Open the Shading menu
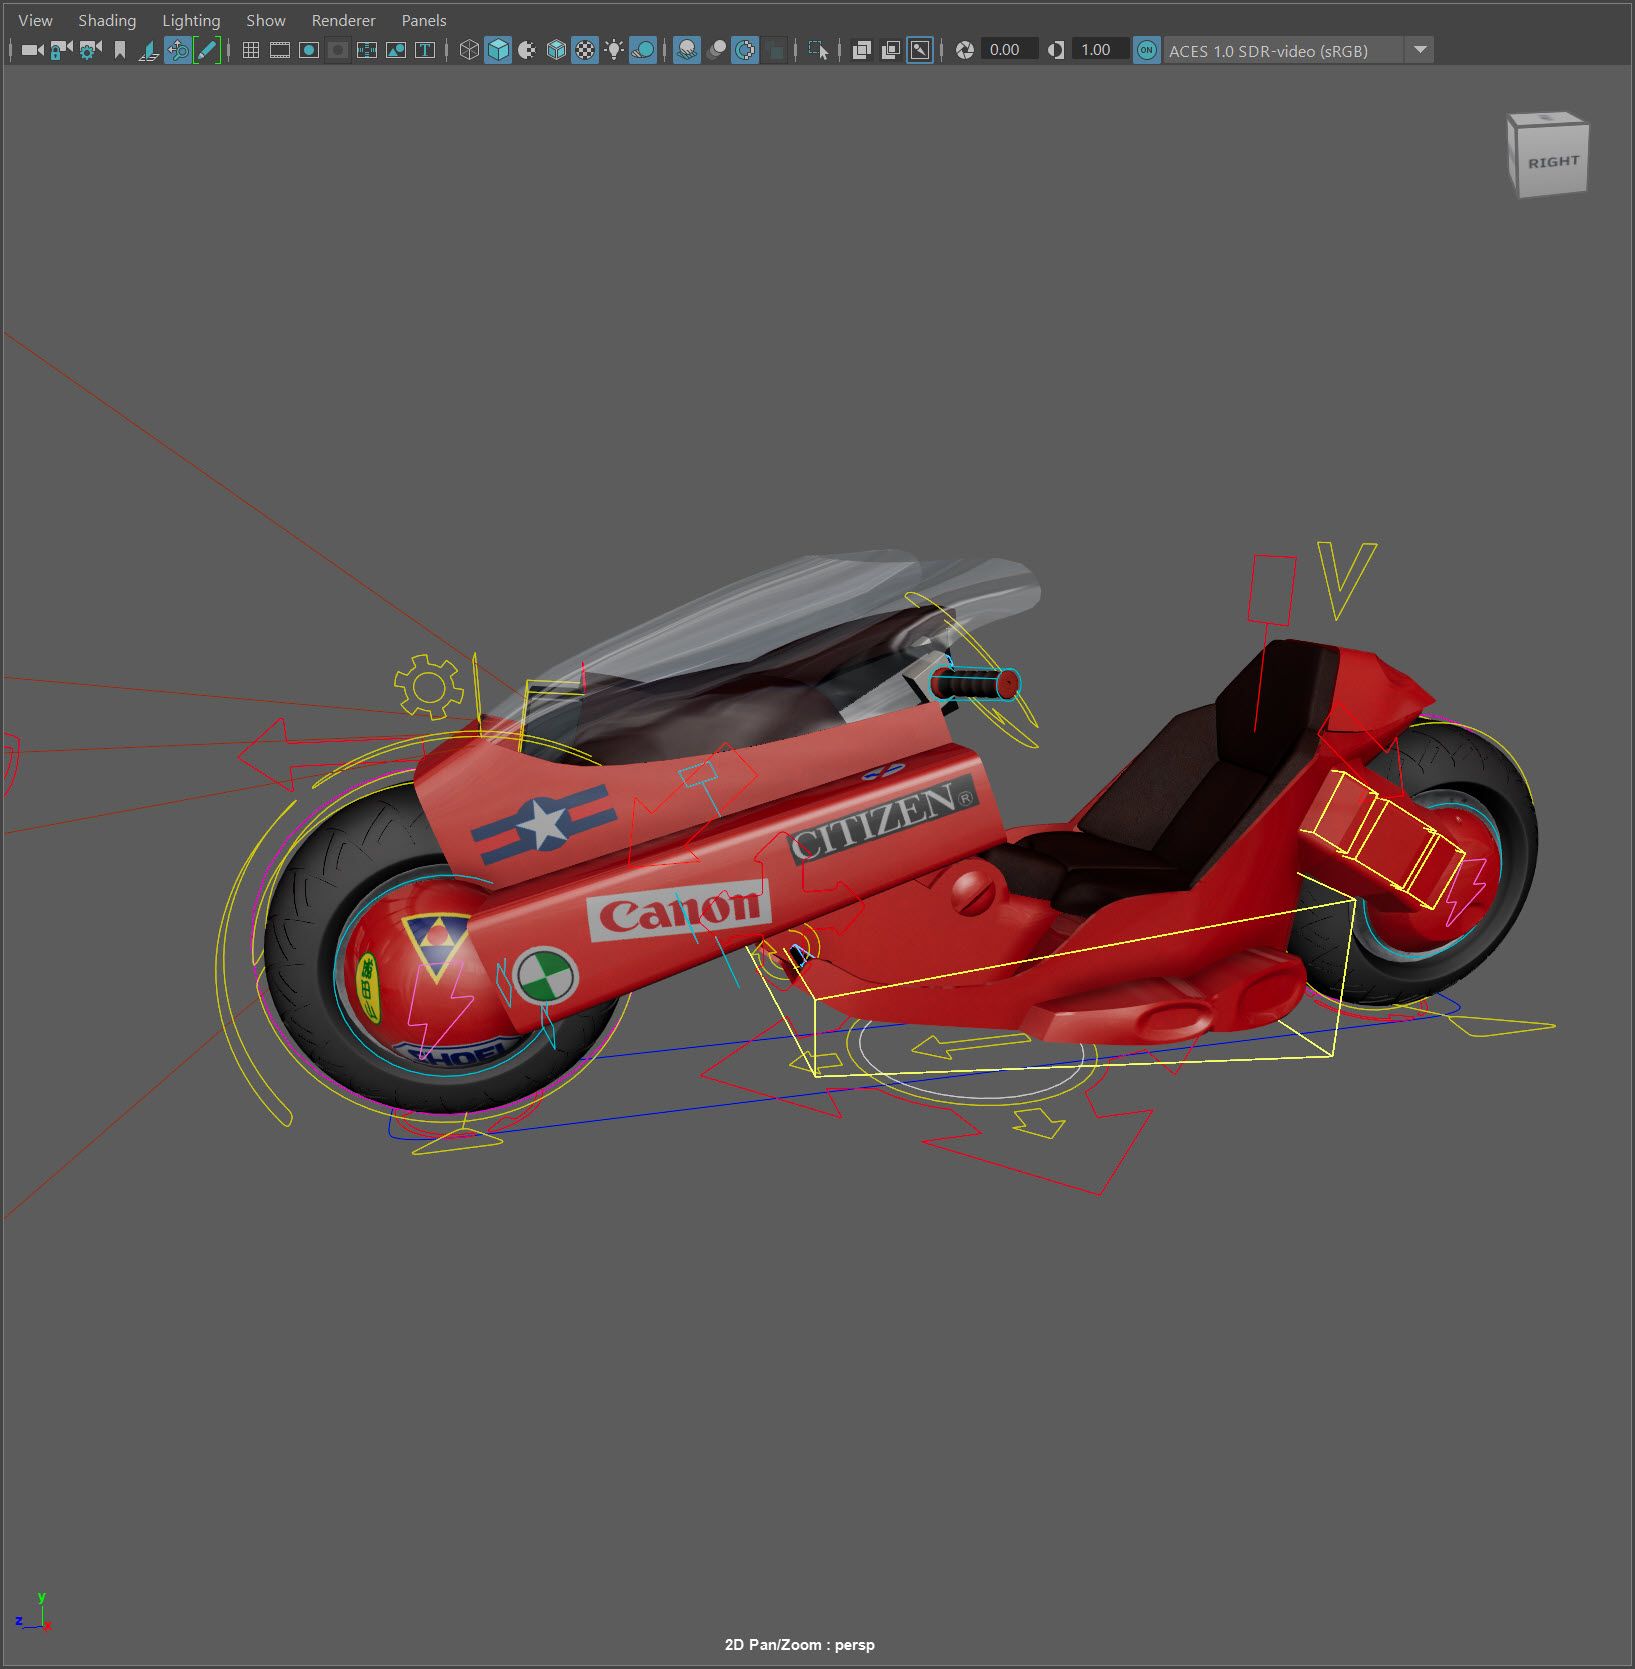The height and width of the screenshot is (1669, 1635). 107,20
